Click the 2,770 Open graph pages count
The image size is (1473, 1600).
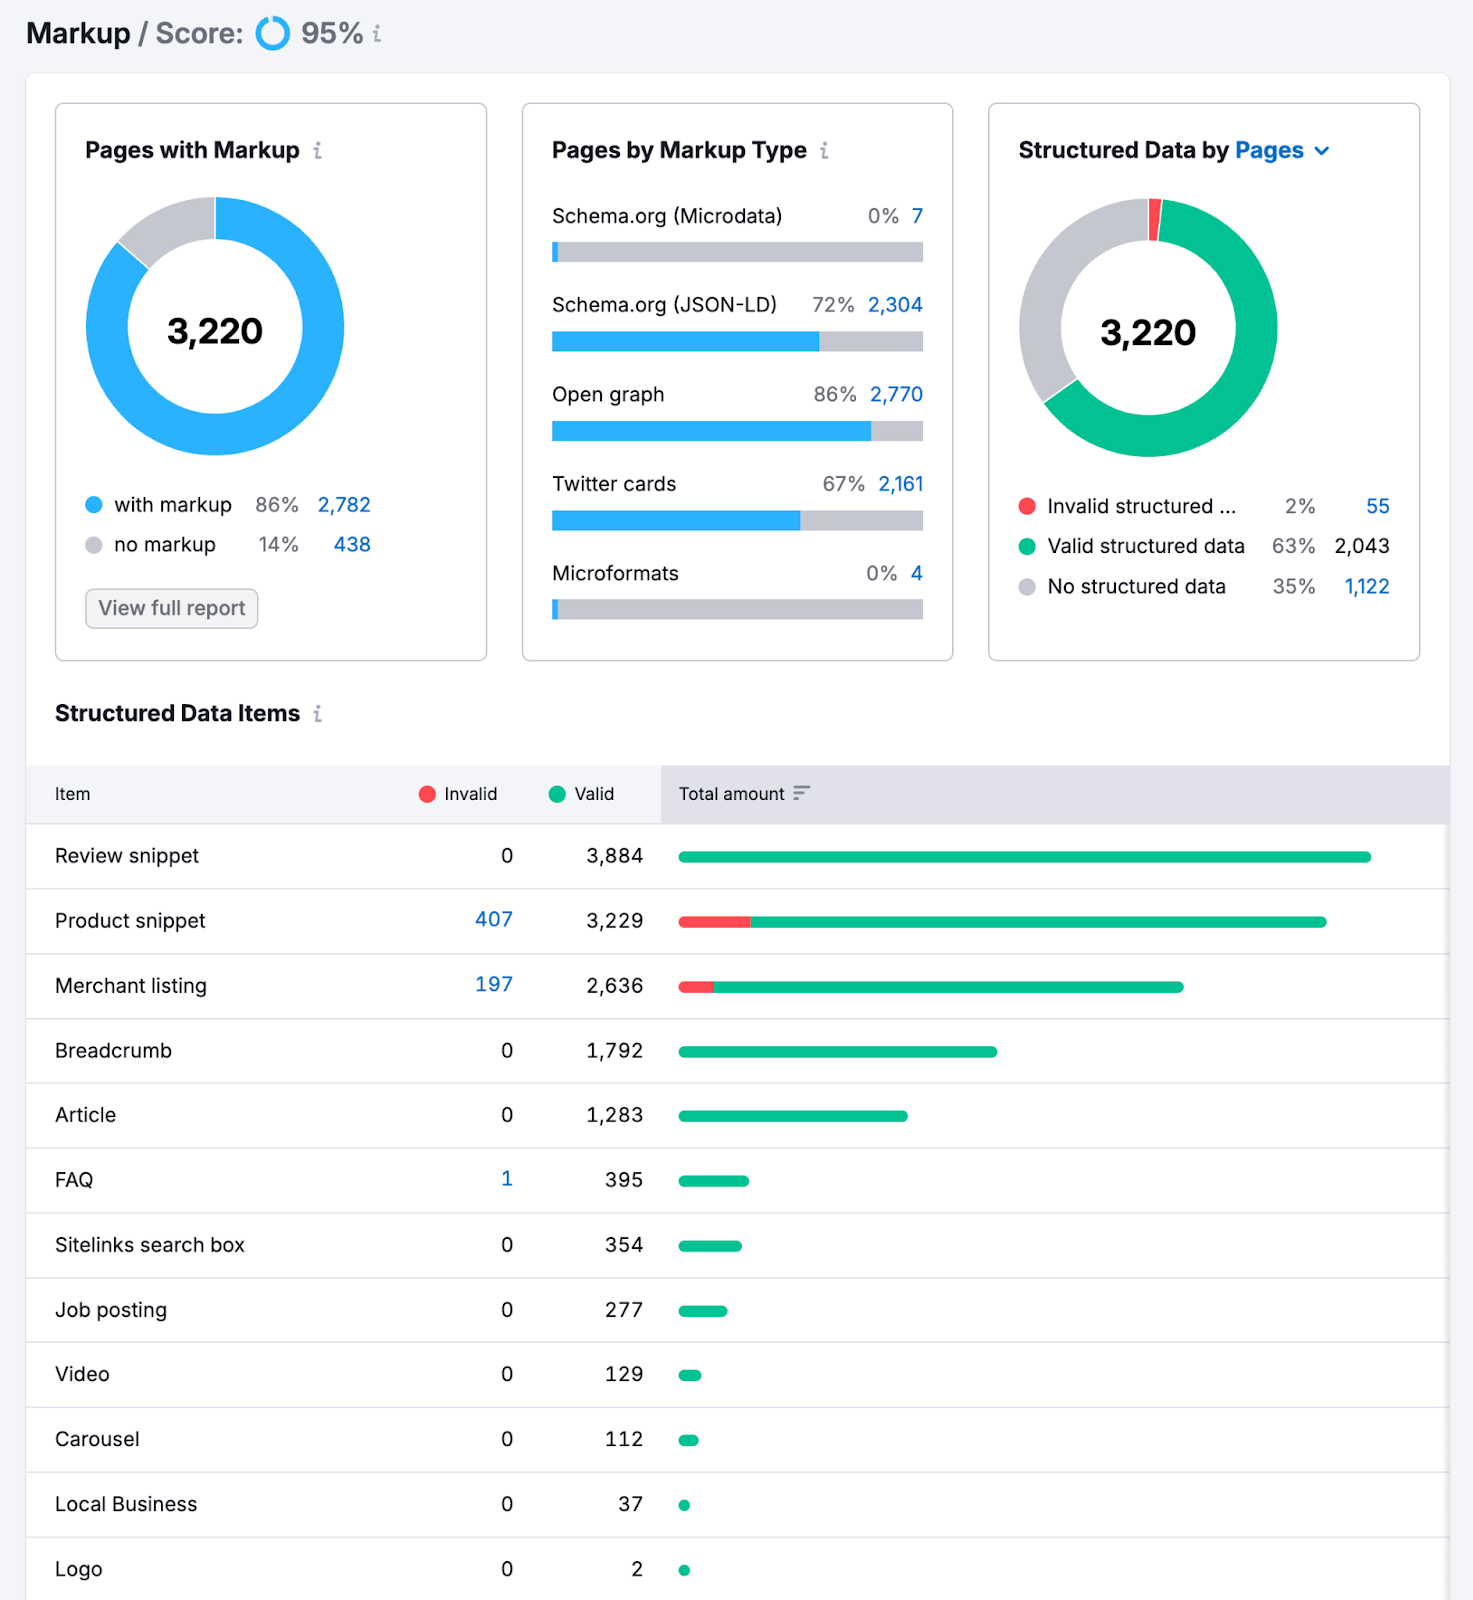(896, 395)
